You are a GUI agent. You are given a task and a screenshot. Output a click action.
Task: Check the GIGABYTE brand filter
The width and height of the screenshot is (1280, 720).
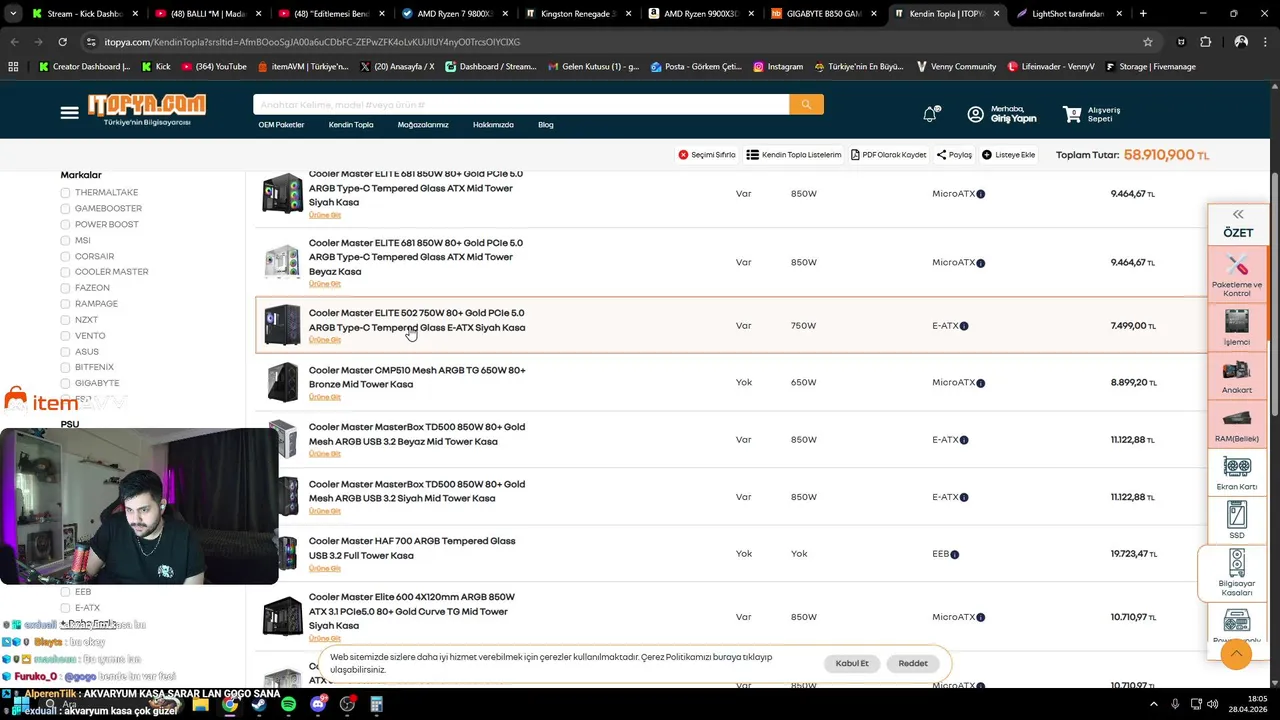[65, 383]
